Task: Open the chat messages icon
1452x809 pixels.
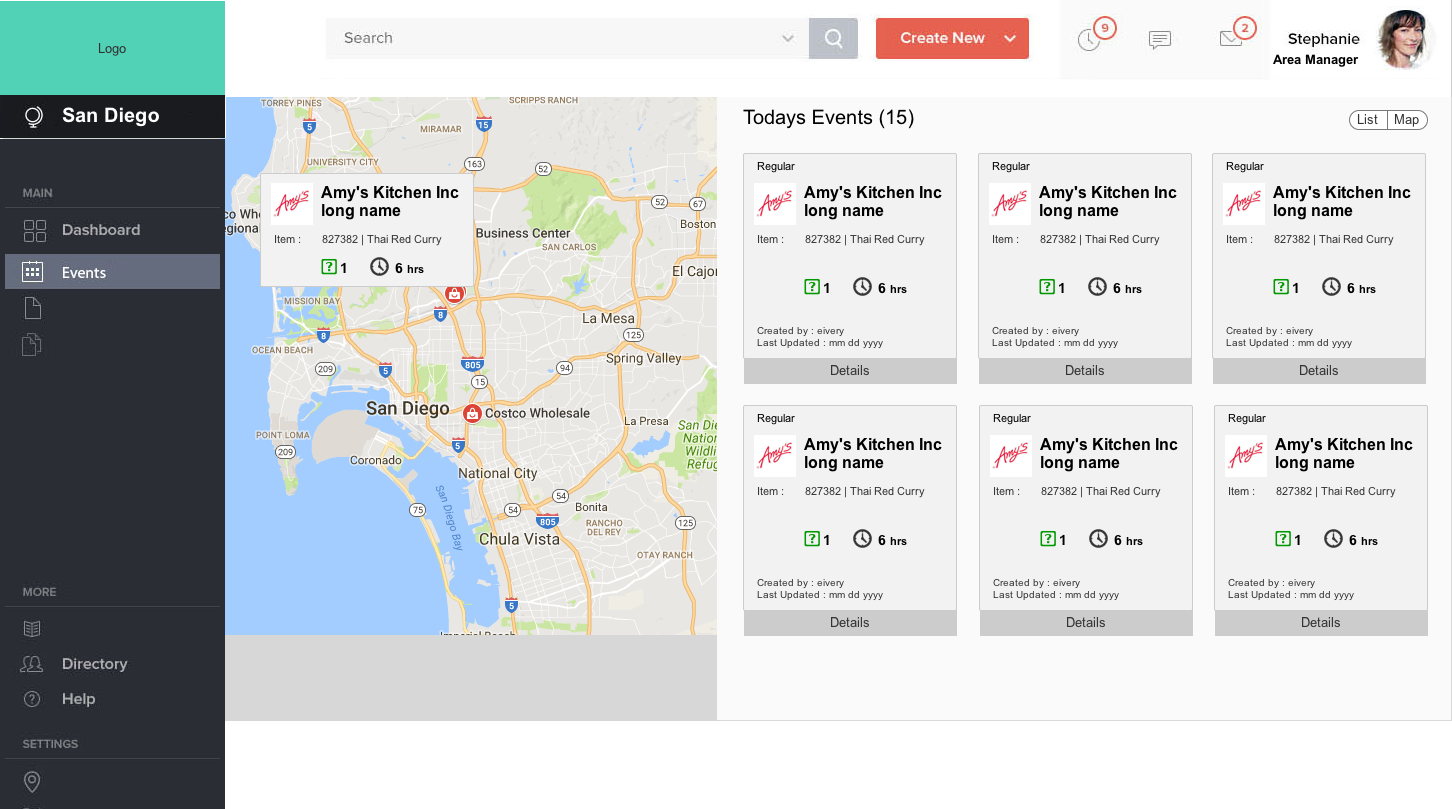Action: (1159, 40)
